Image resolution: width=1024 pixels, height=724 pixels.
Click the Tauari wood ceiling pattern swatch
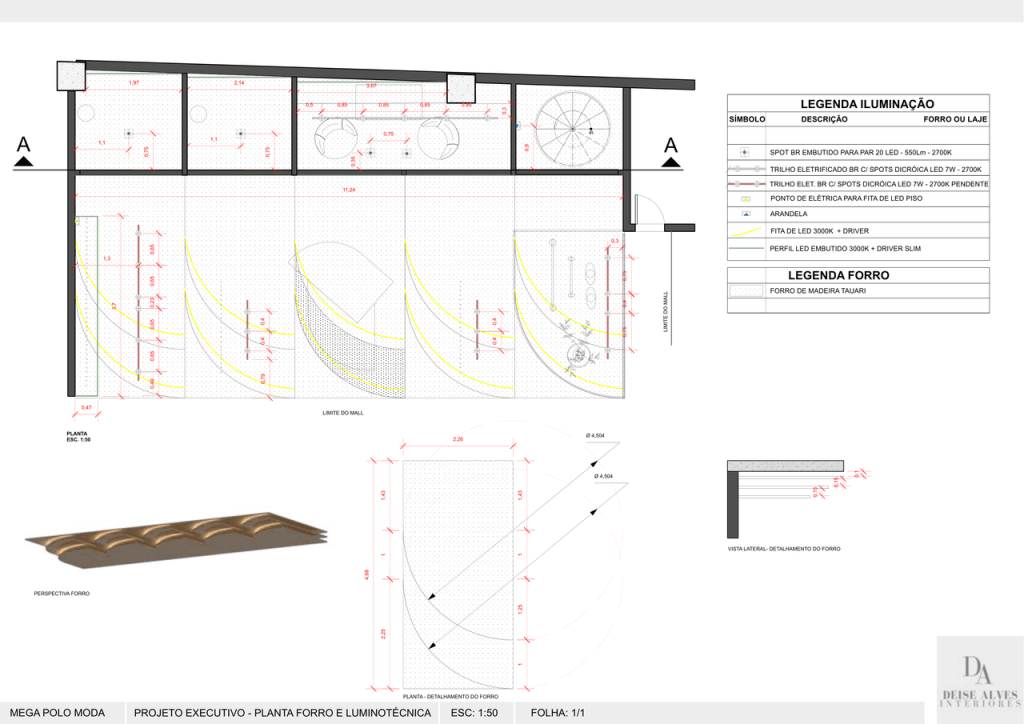(x=746, y=291)
